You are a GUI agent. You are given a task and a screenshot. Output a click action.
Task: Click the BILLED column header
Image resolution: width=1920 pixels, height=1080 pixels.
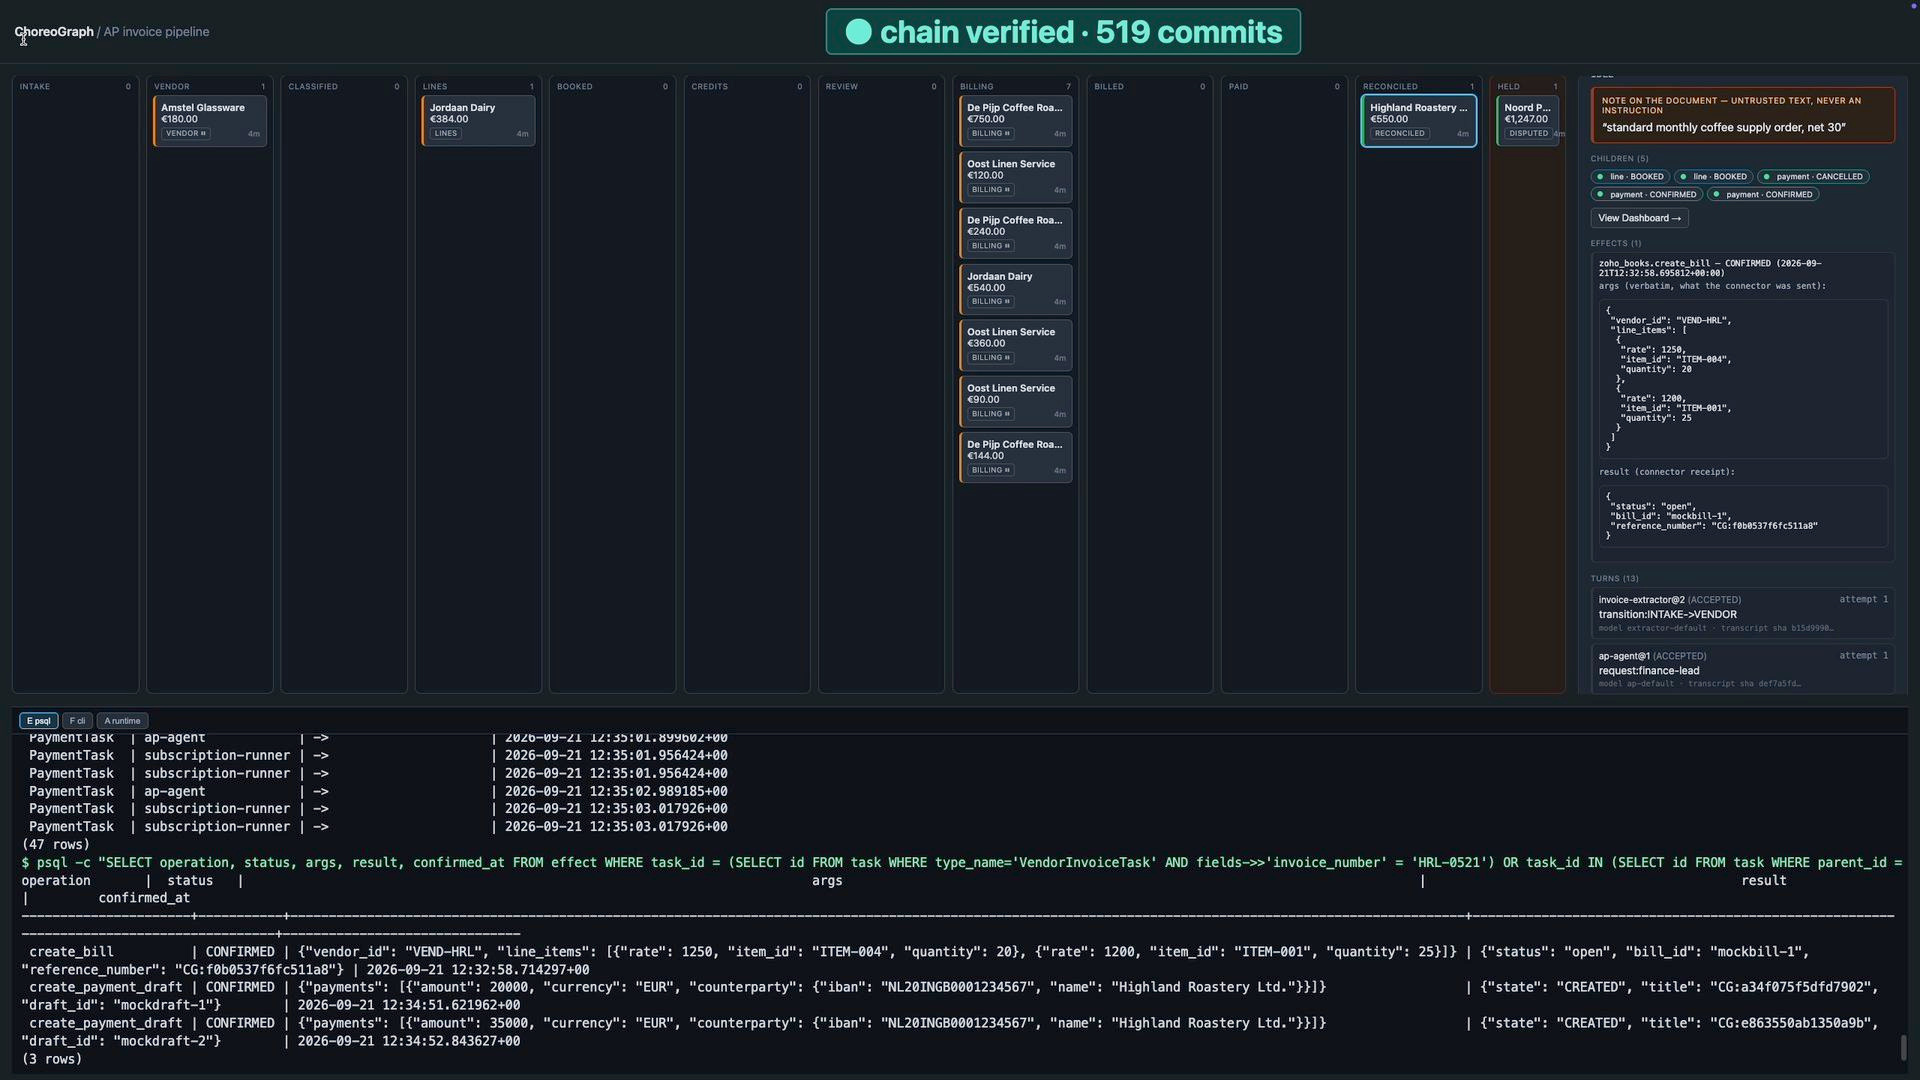click(x=1109, y=87)
